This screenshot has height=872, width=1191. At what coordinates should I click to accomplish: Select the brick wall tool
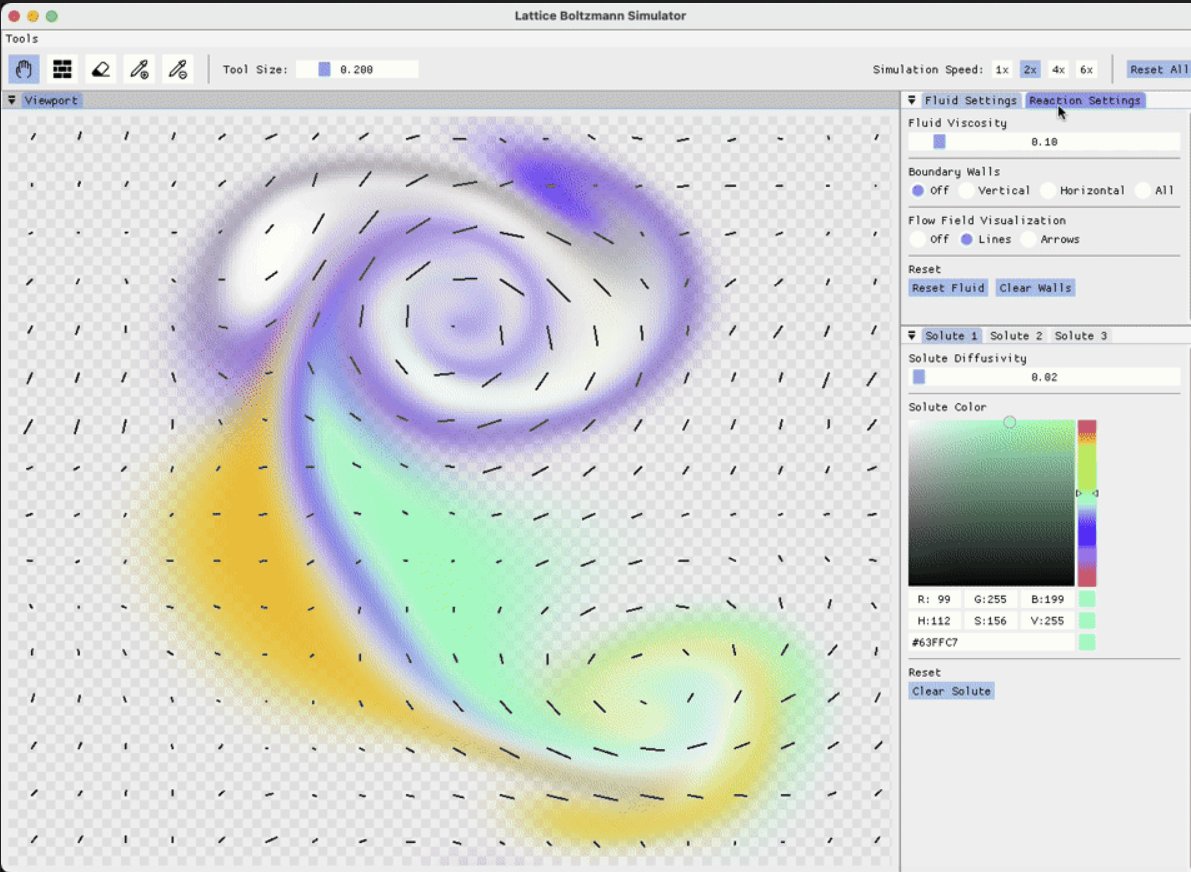(62, 69)
